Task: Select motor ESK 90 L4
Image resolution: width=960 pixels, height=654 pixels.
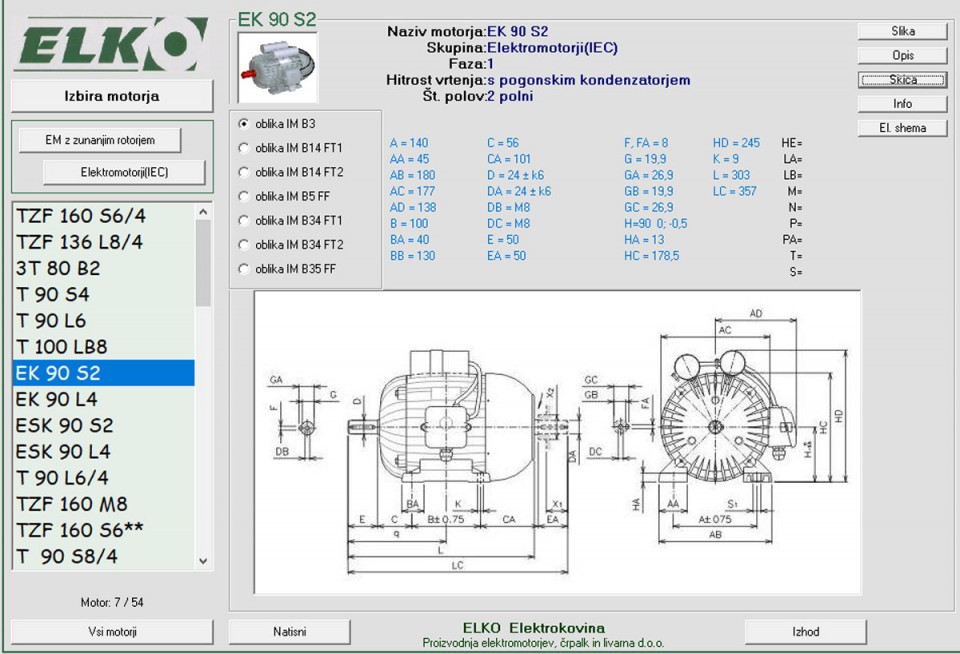Action: tap(103, 451)
